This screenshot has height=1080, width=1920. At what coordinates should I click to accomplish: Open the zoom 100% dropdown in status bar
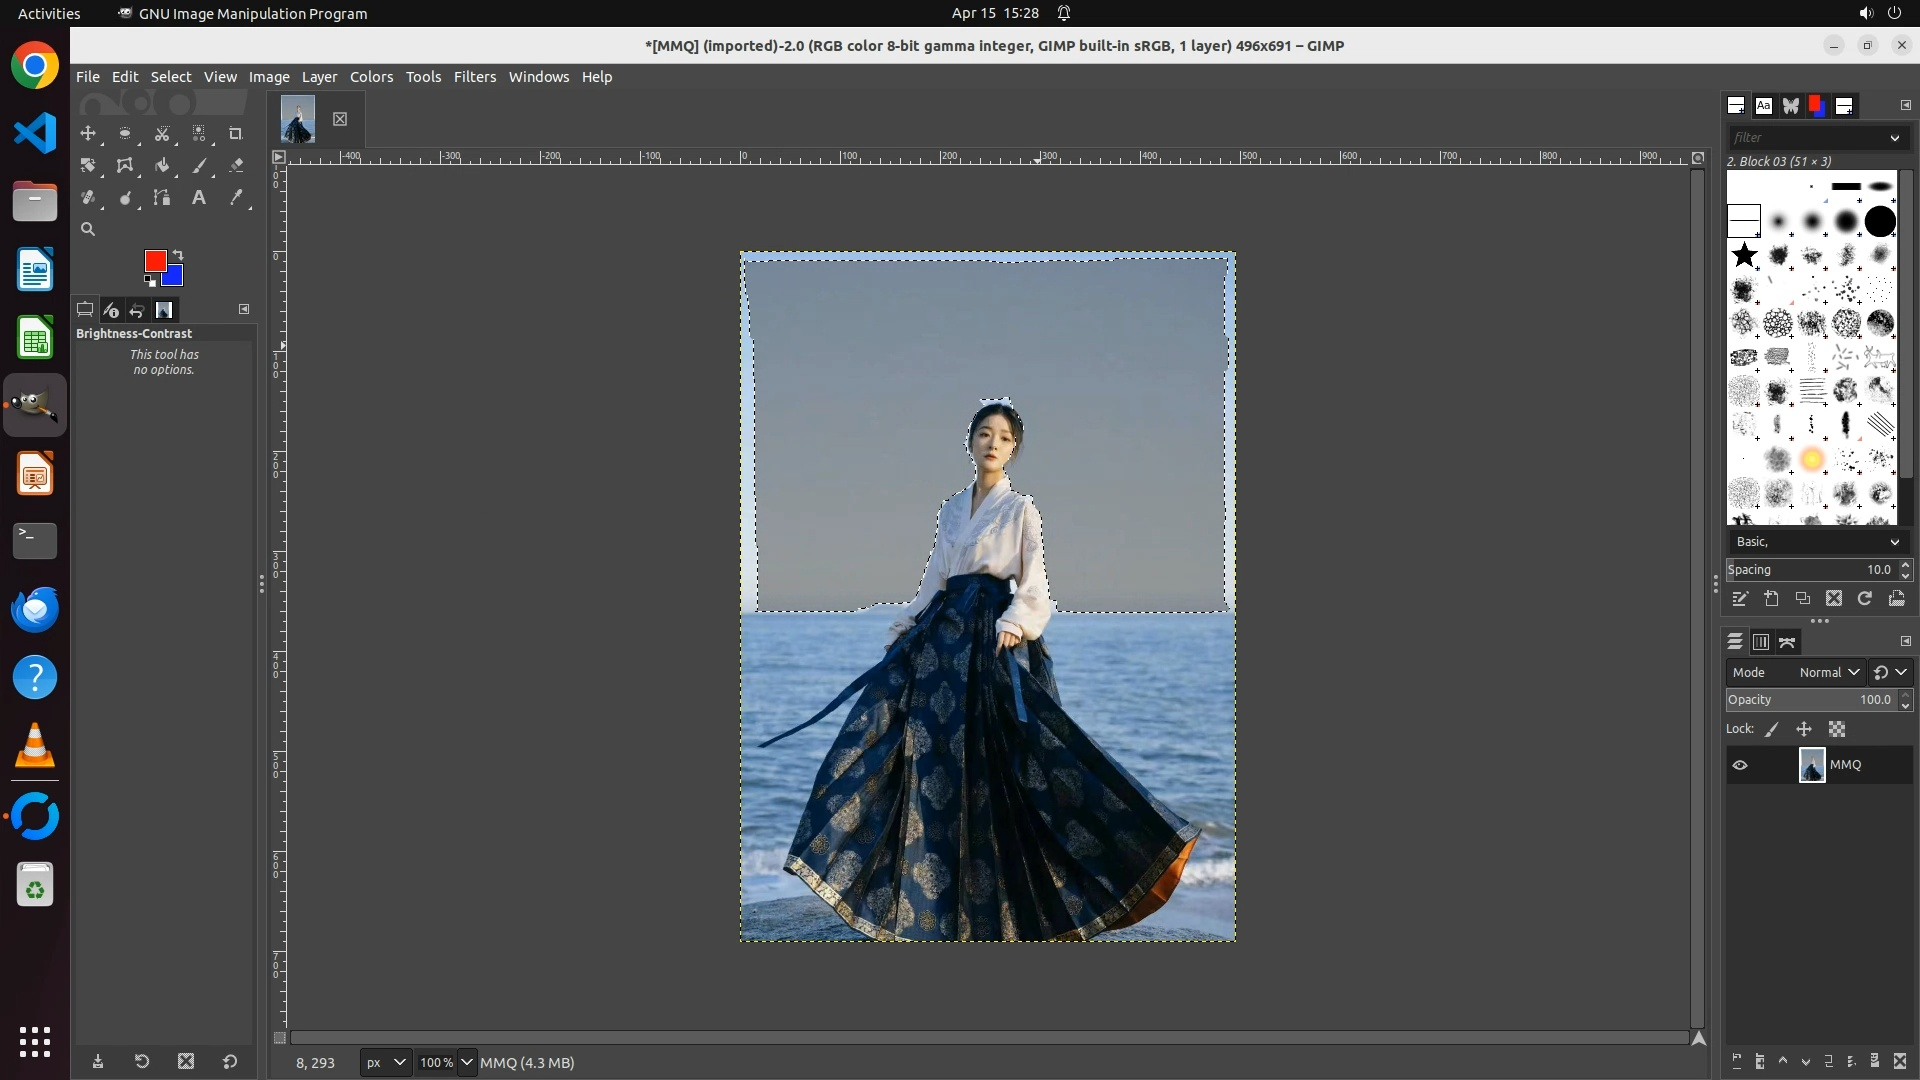[x=466, y=1062]
